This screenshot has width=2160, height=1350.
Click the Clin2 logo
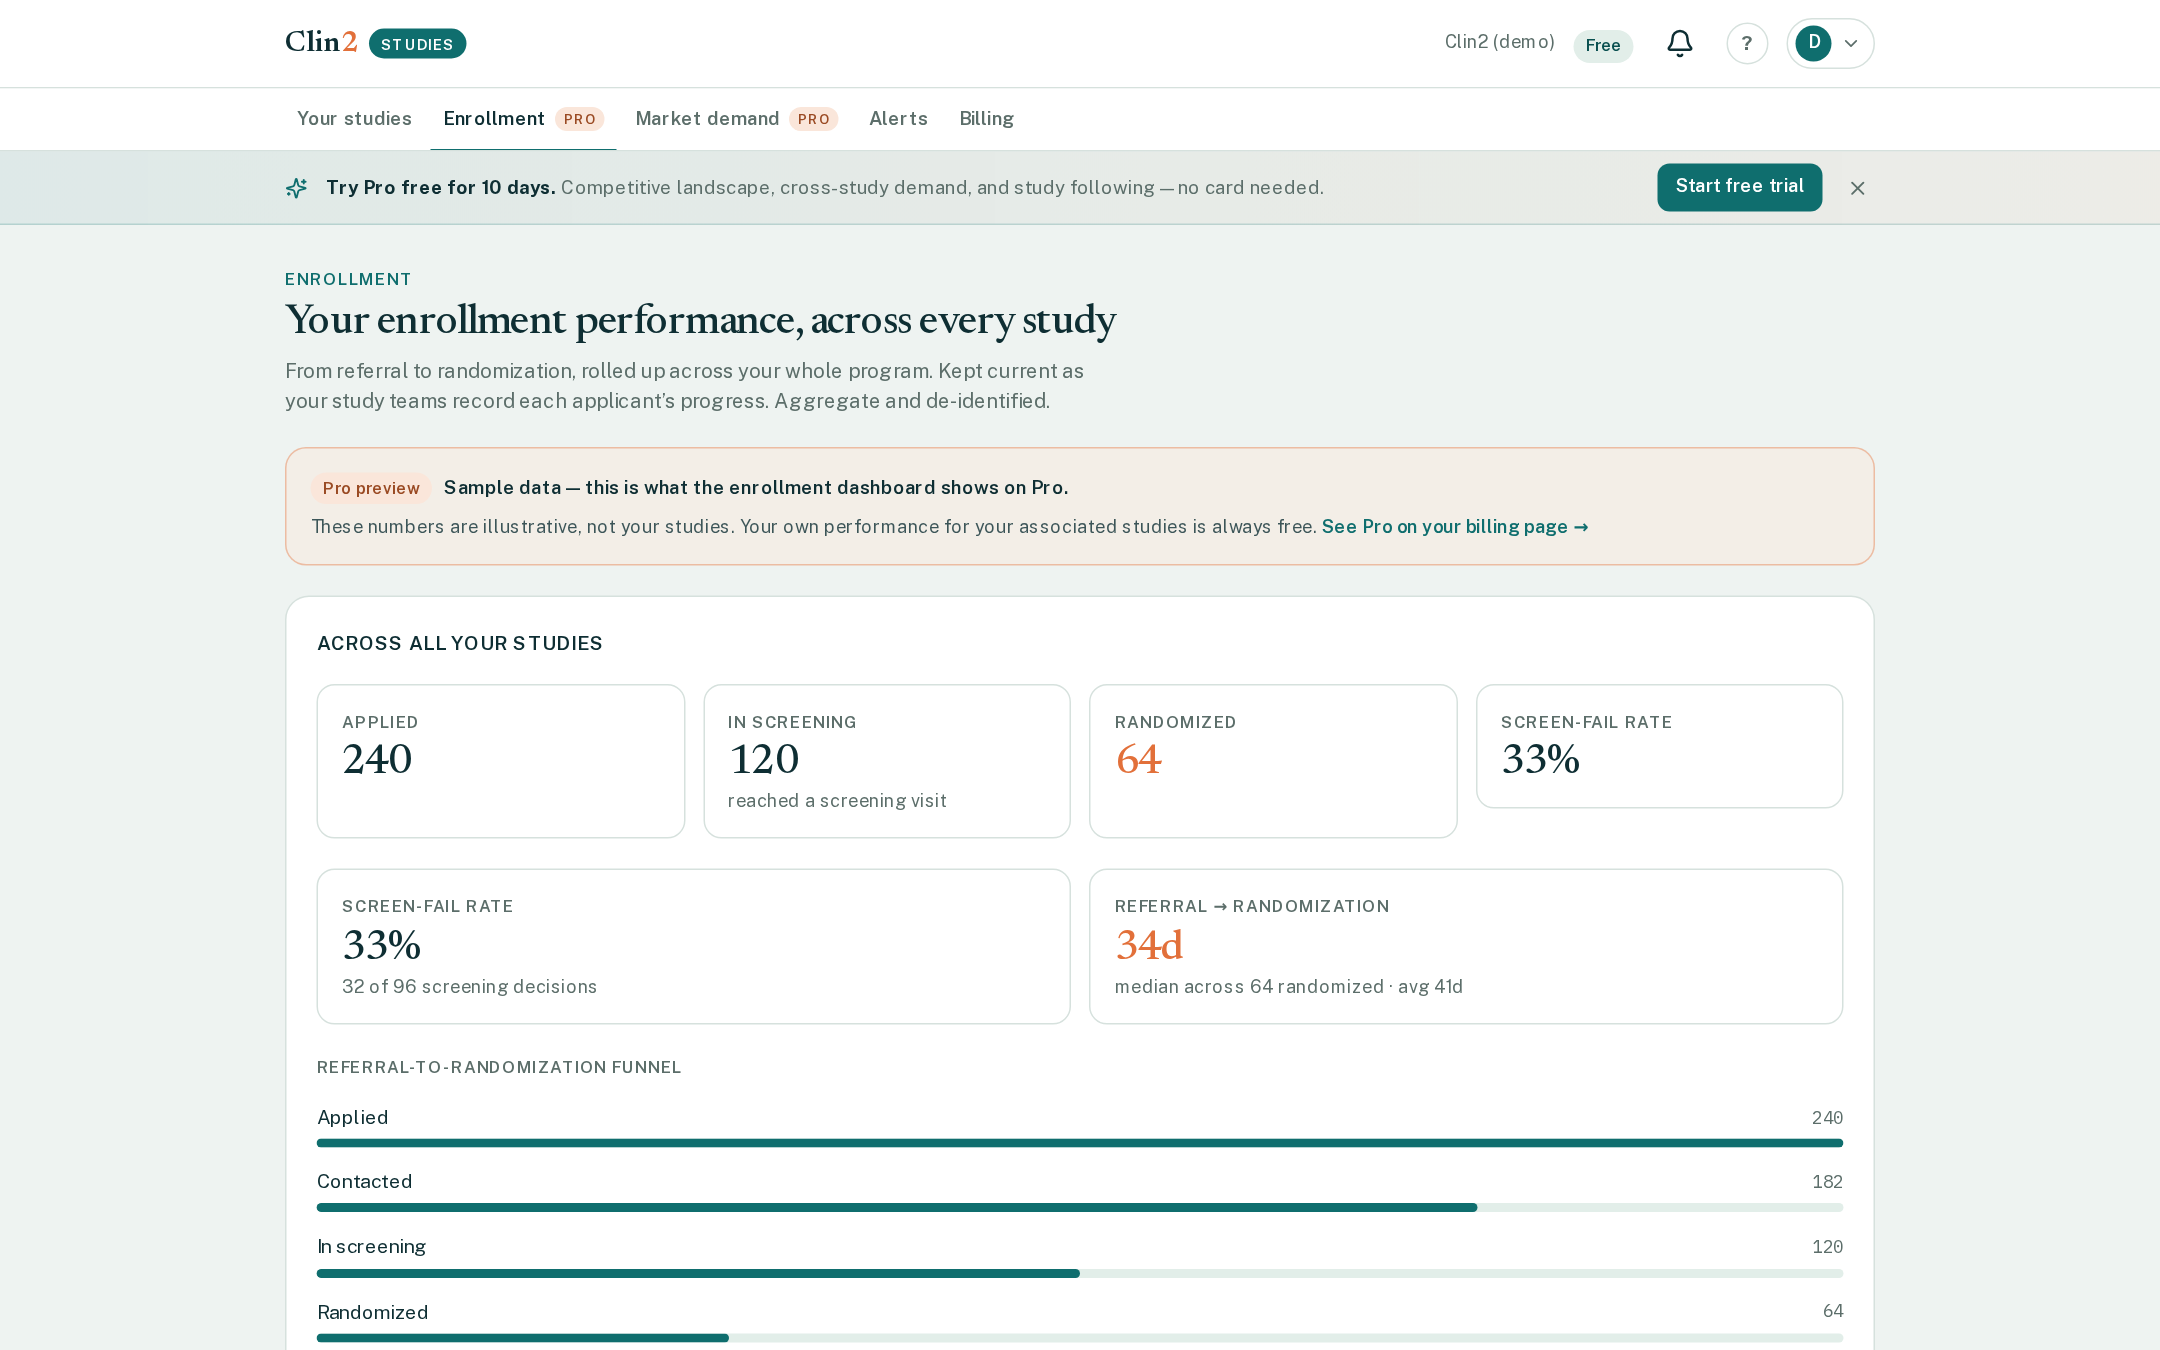321,42
